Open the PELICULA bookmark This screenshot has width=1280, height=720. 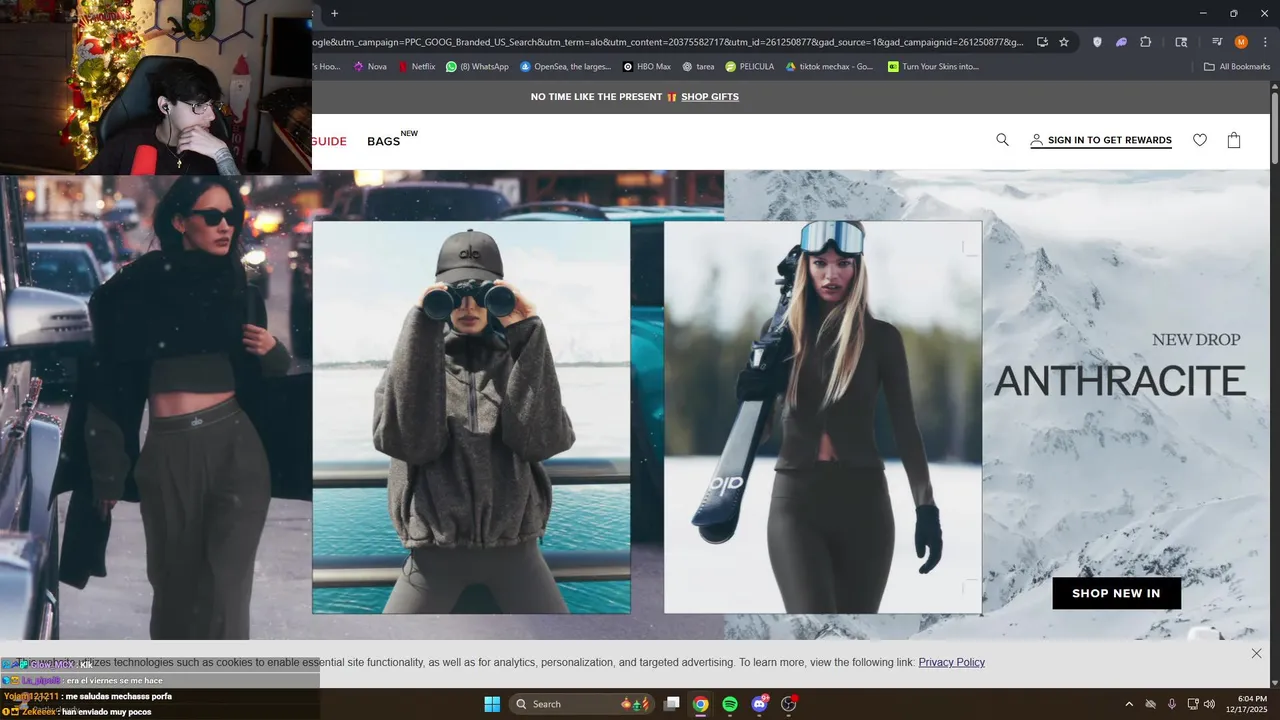[x=750, y=67]
